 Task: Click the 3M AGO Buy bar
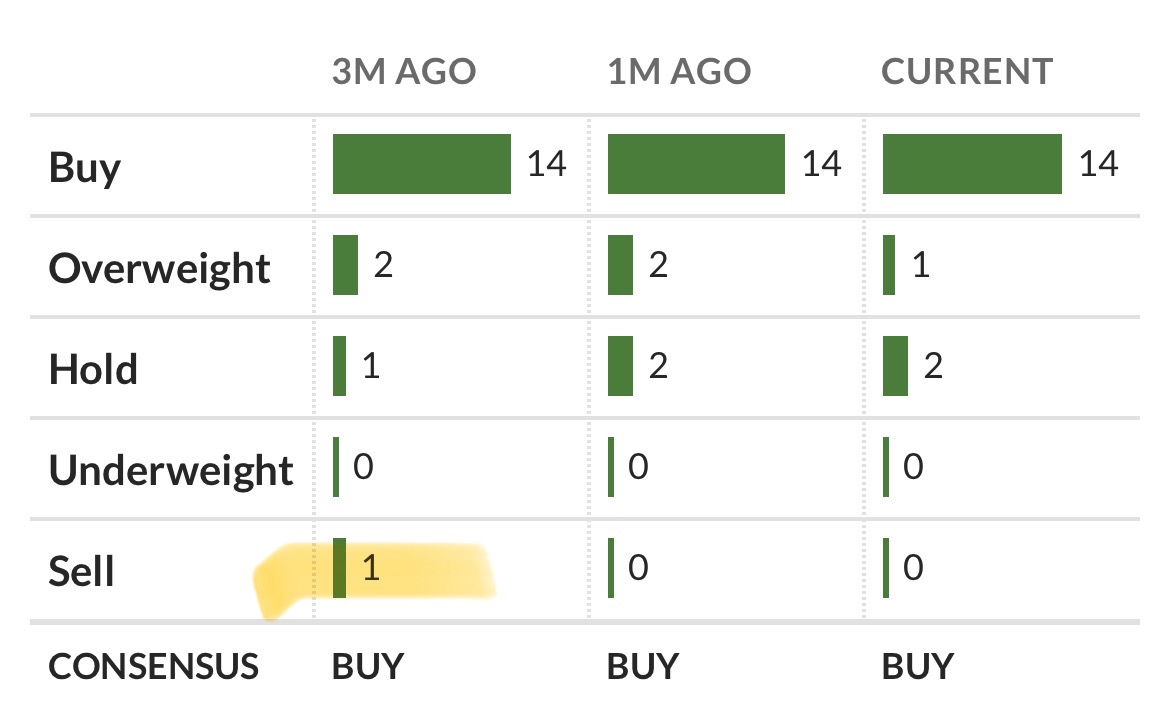pos(421,164)
